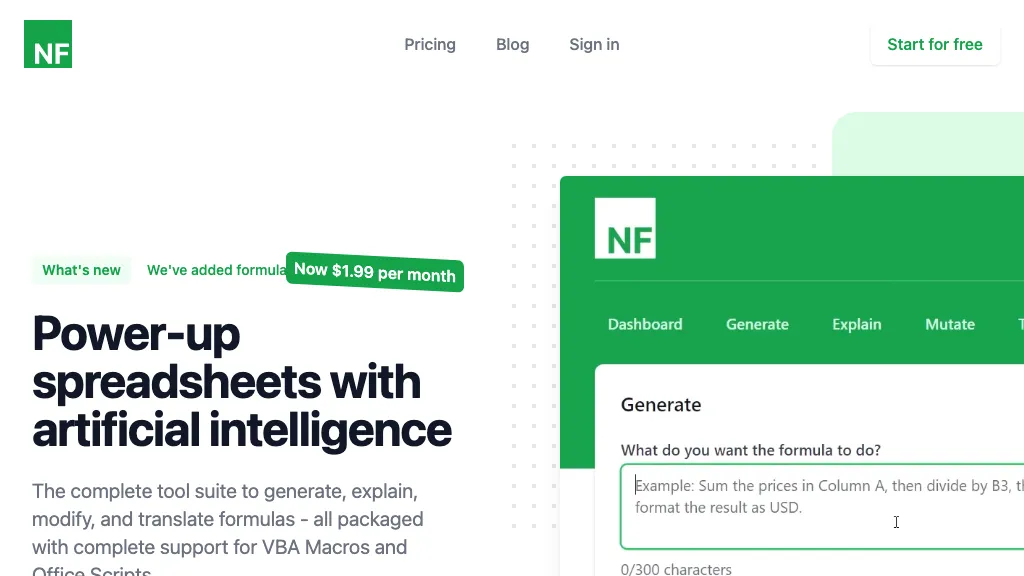This screenshot has width=1024, height=576.
Task: Open the Mutate tab
Action: [949, 324]
